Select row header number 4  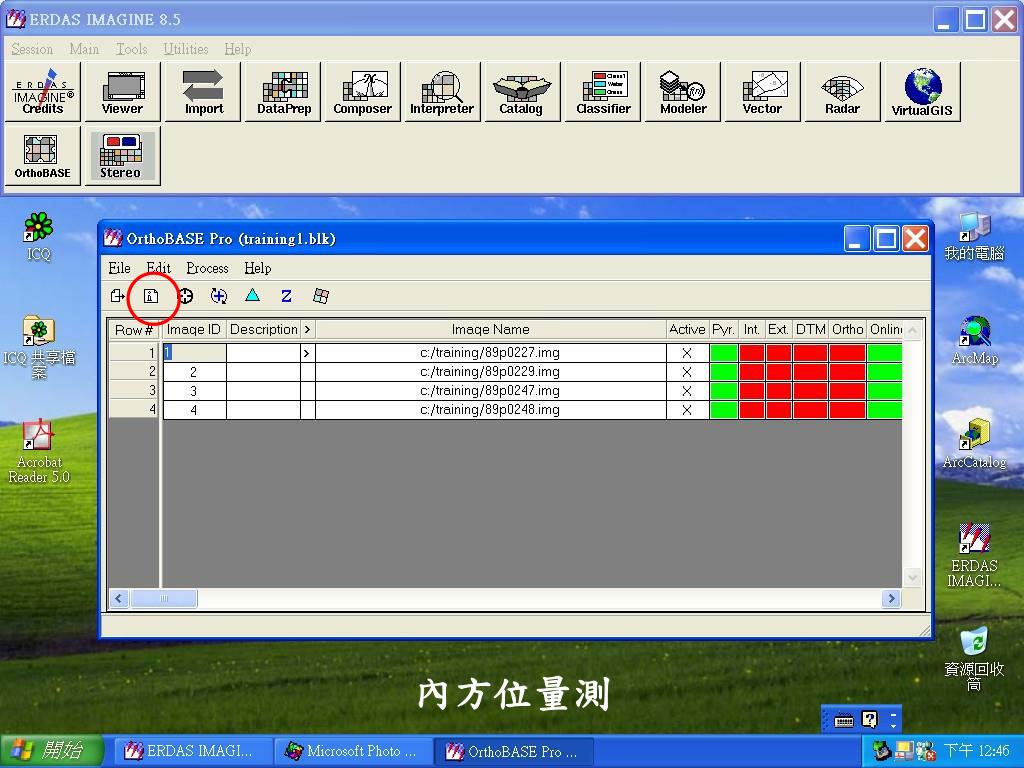[x=134, y=410]
